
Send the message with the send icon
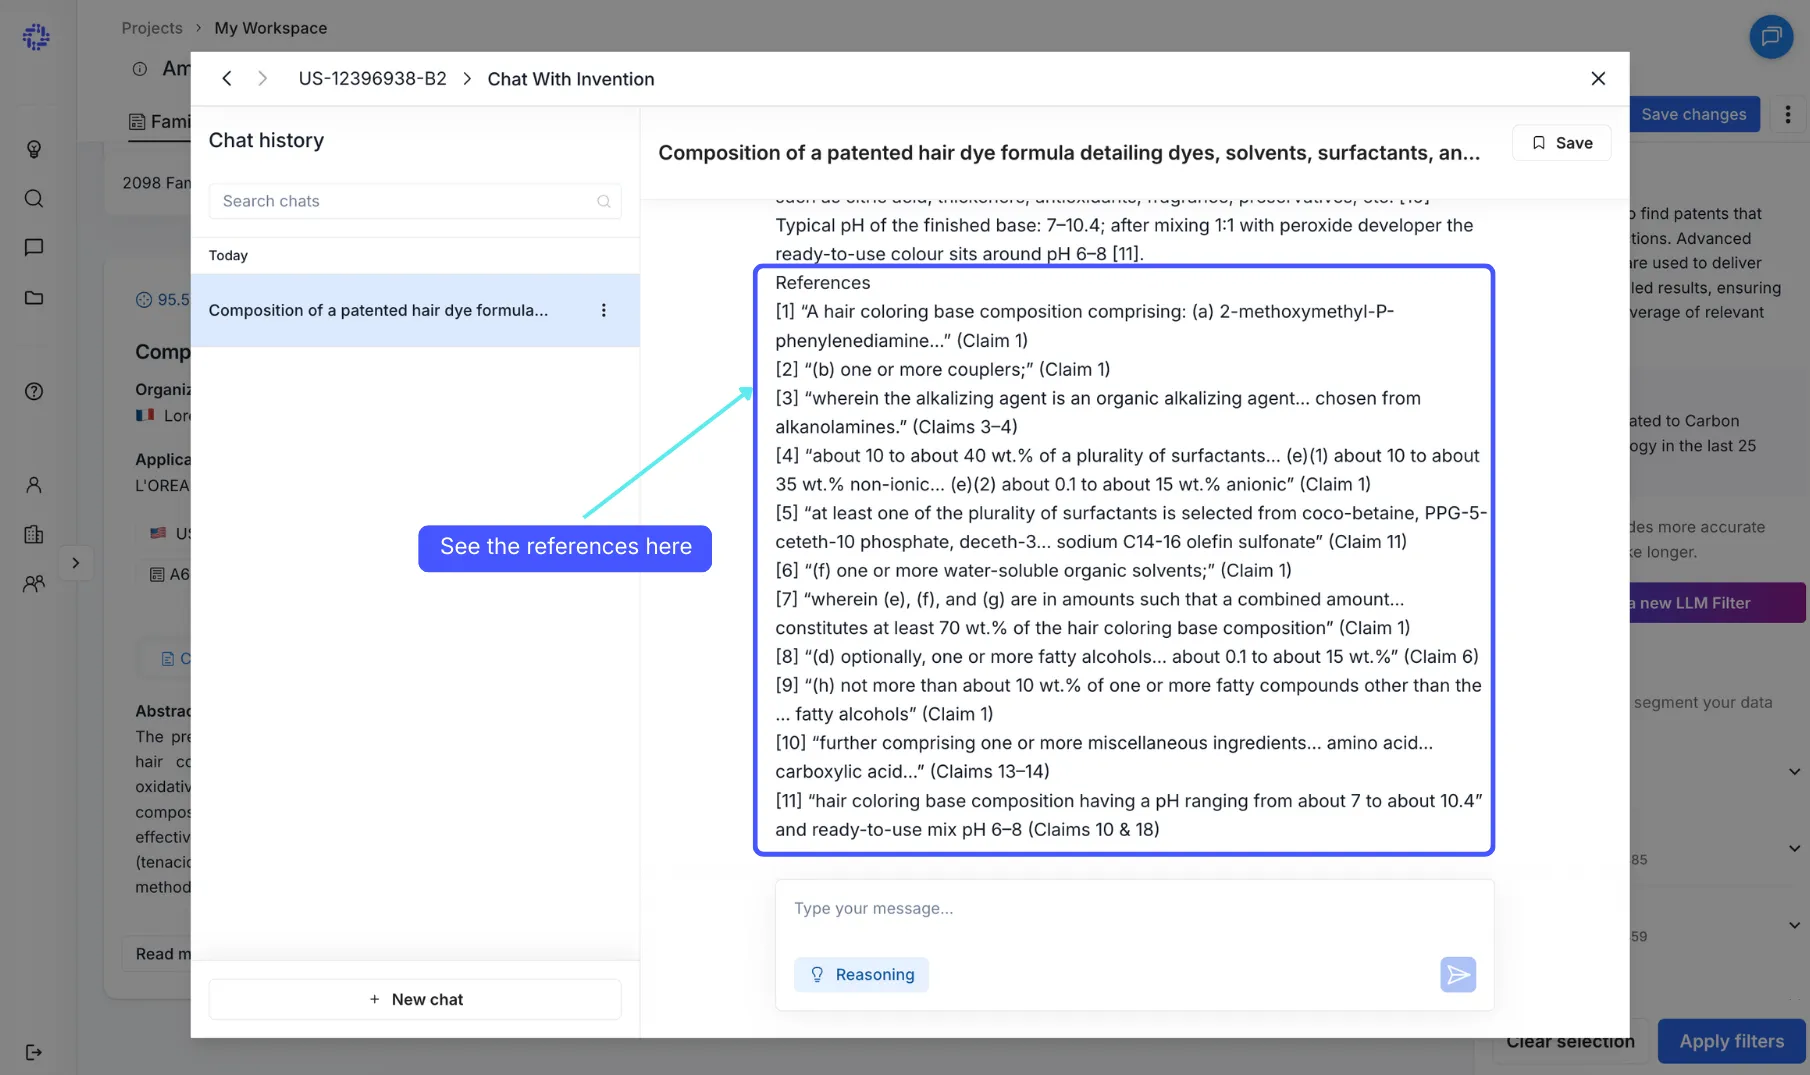1458,974
